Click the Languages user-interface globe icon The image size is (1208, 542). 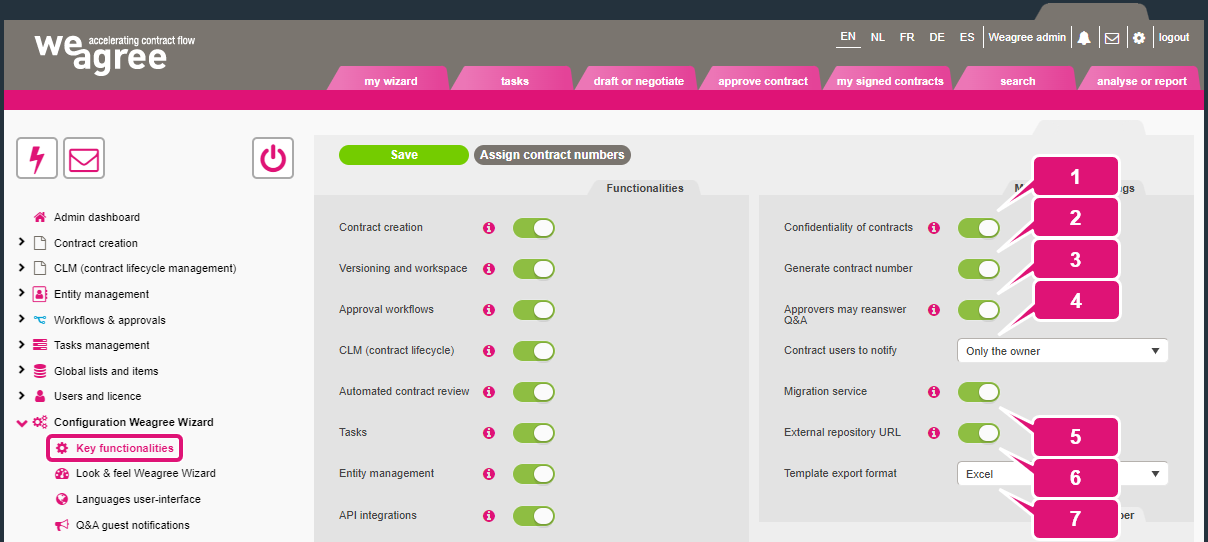[62, 499]
